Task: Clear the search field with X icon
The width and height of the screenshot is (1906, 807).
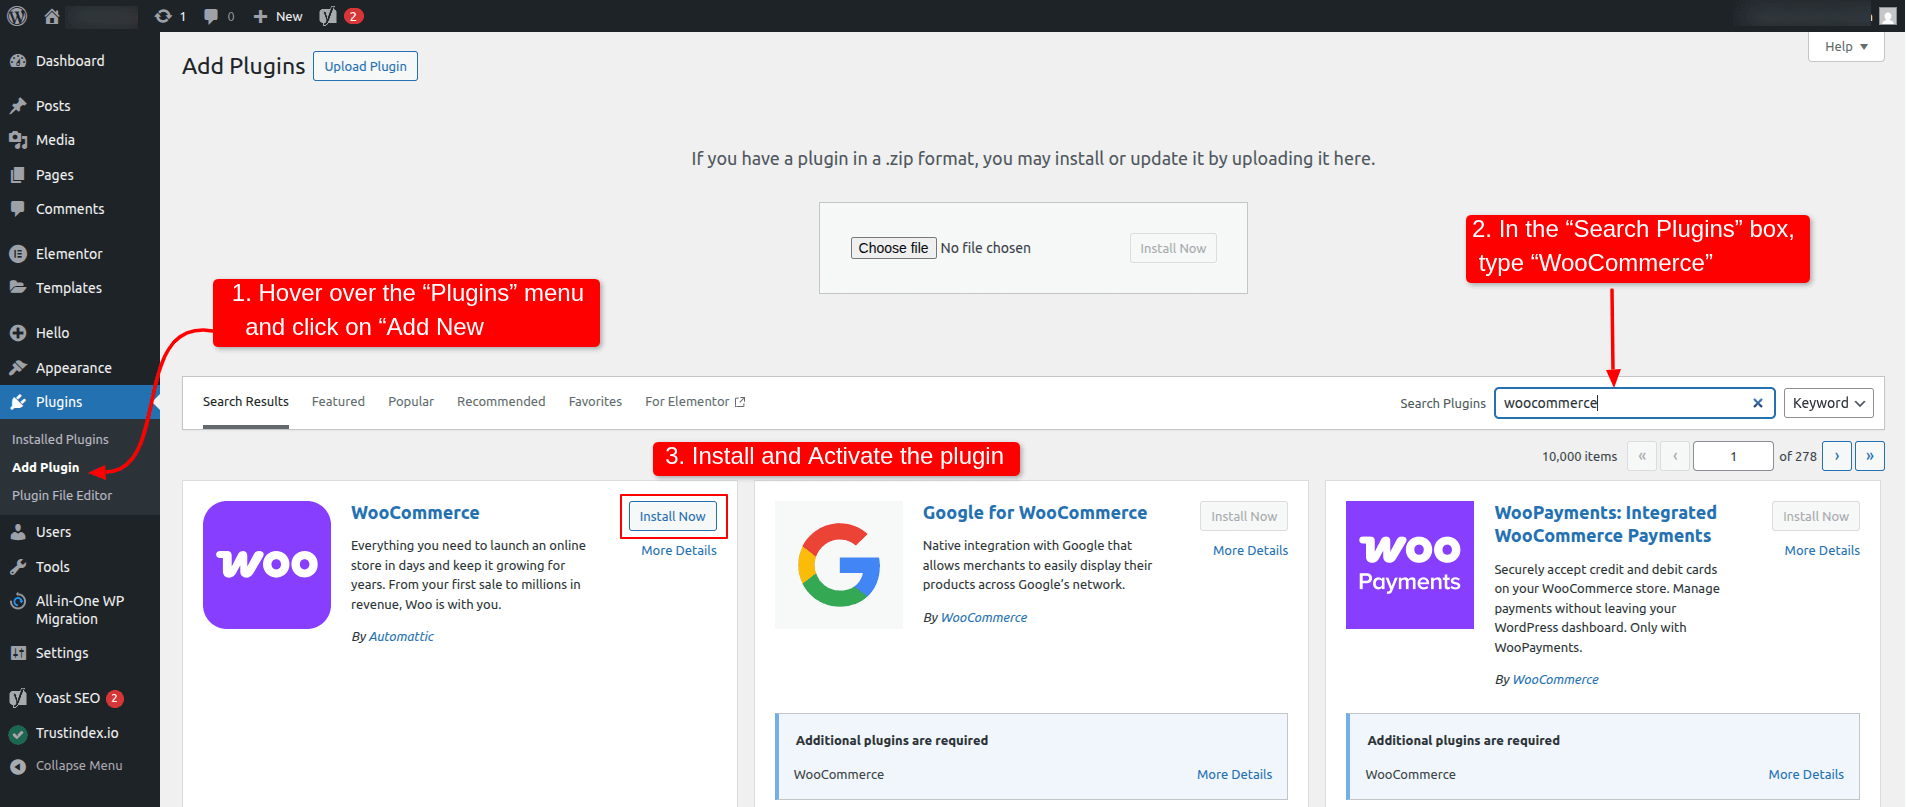Action: 1757,403
